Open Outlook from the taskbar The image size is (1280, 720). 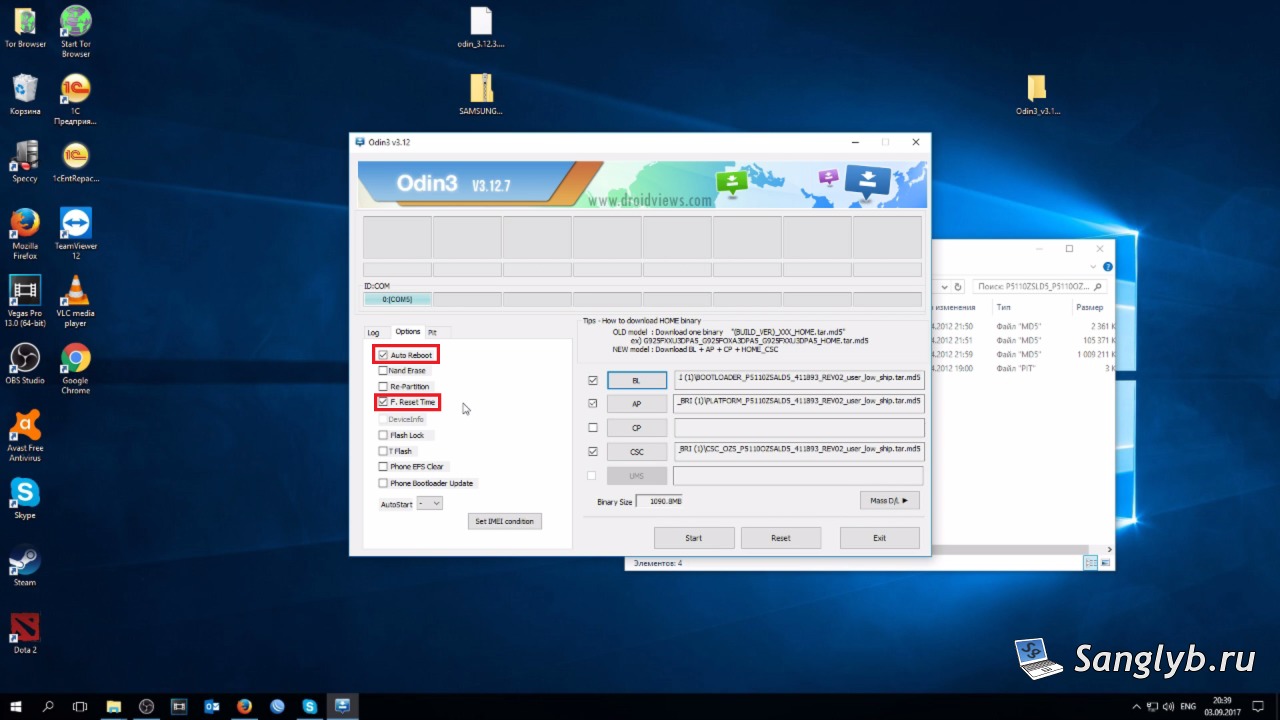coord(211,706)
